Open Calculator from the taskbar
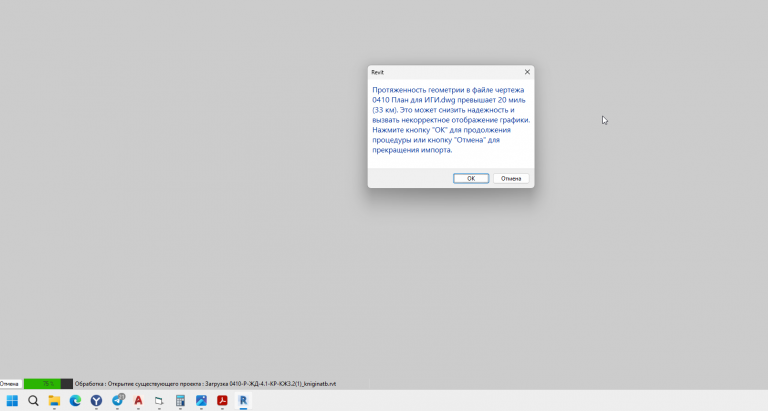This screenshot has width=768, height=411. (180, 401)
